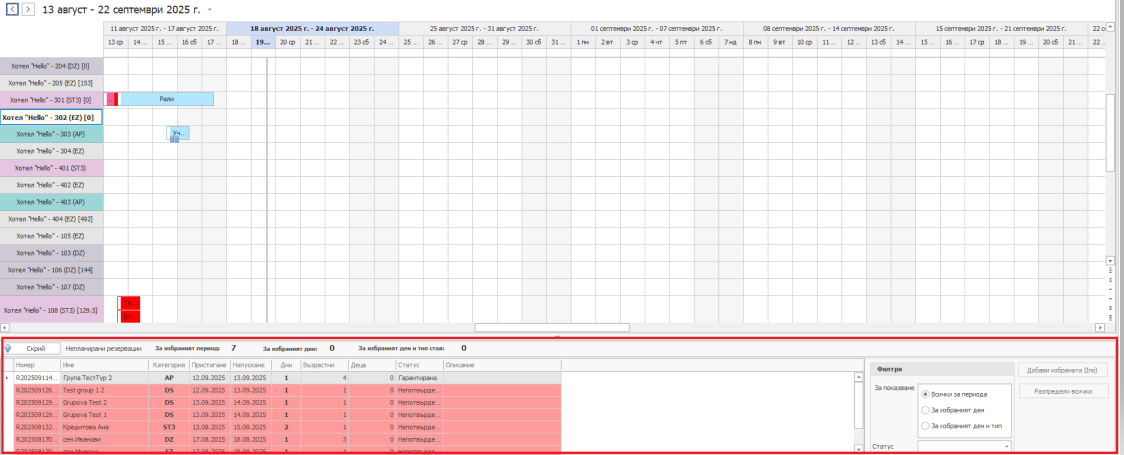Image resolution: width=1124 pixels, height=455 pixels.
Task: Go to next period with right arrow
Action: pyautogui.click(x=28, y=9)
